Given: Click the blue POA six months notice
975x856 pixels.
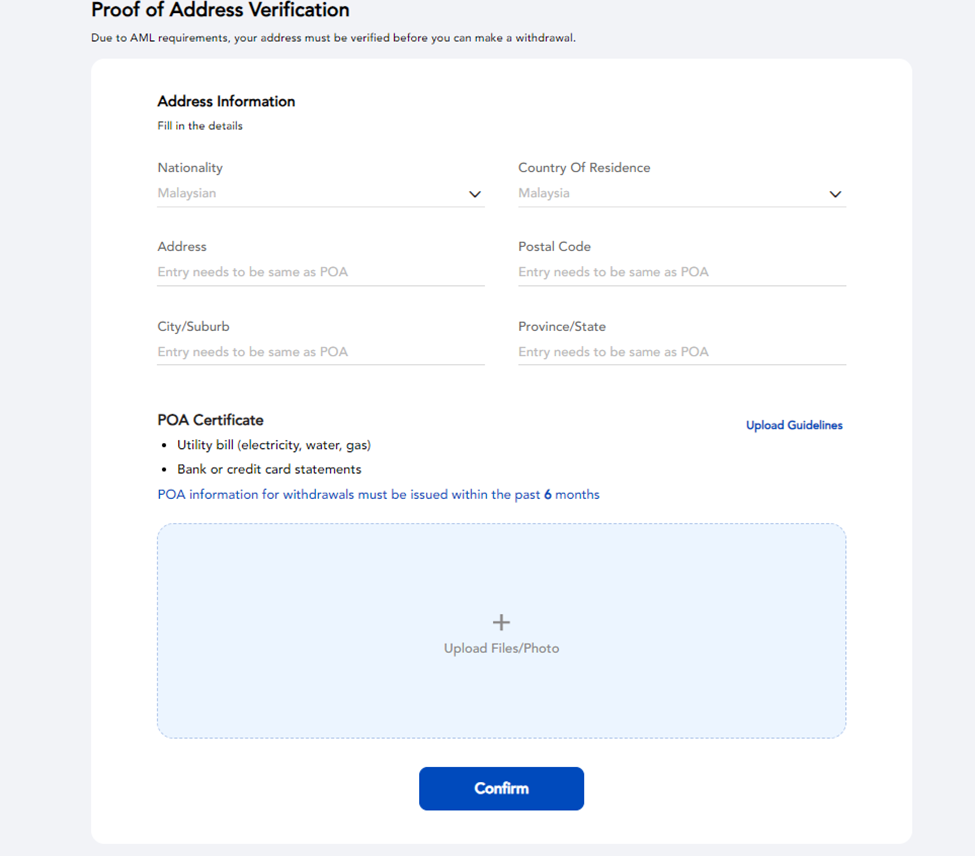Looking at the screenshot, I should [378, 495].
